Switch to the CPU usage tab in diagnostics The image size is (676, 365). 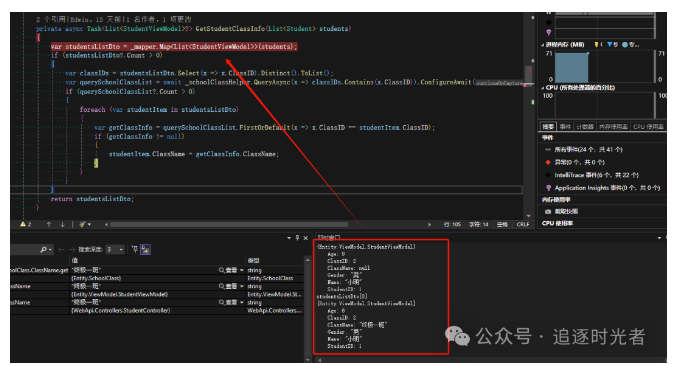point(648,127)
